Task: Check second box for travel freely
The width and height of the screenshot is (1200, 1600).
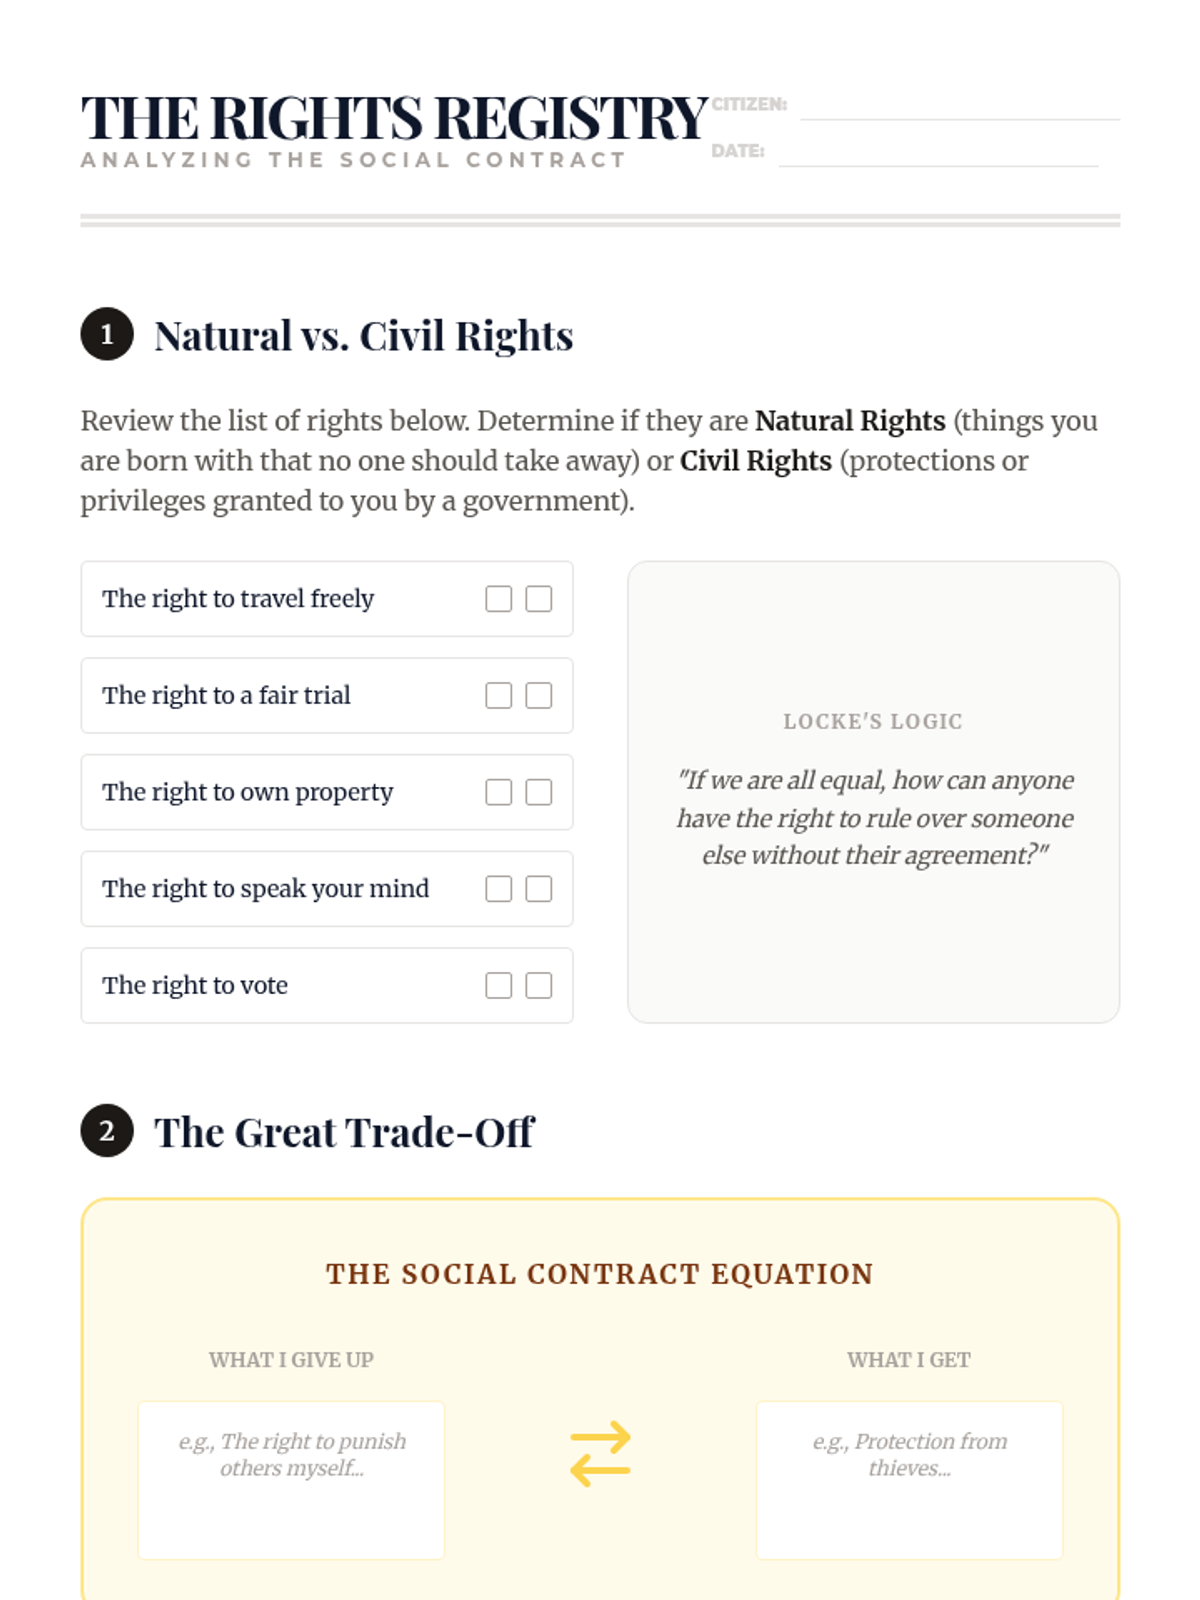Action: click(x=539, y=599)
